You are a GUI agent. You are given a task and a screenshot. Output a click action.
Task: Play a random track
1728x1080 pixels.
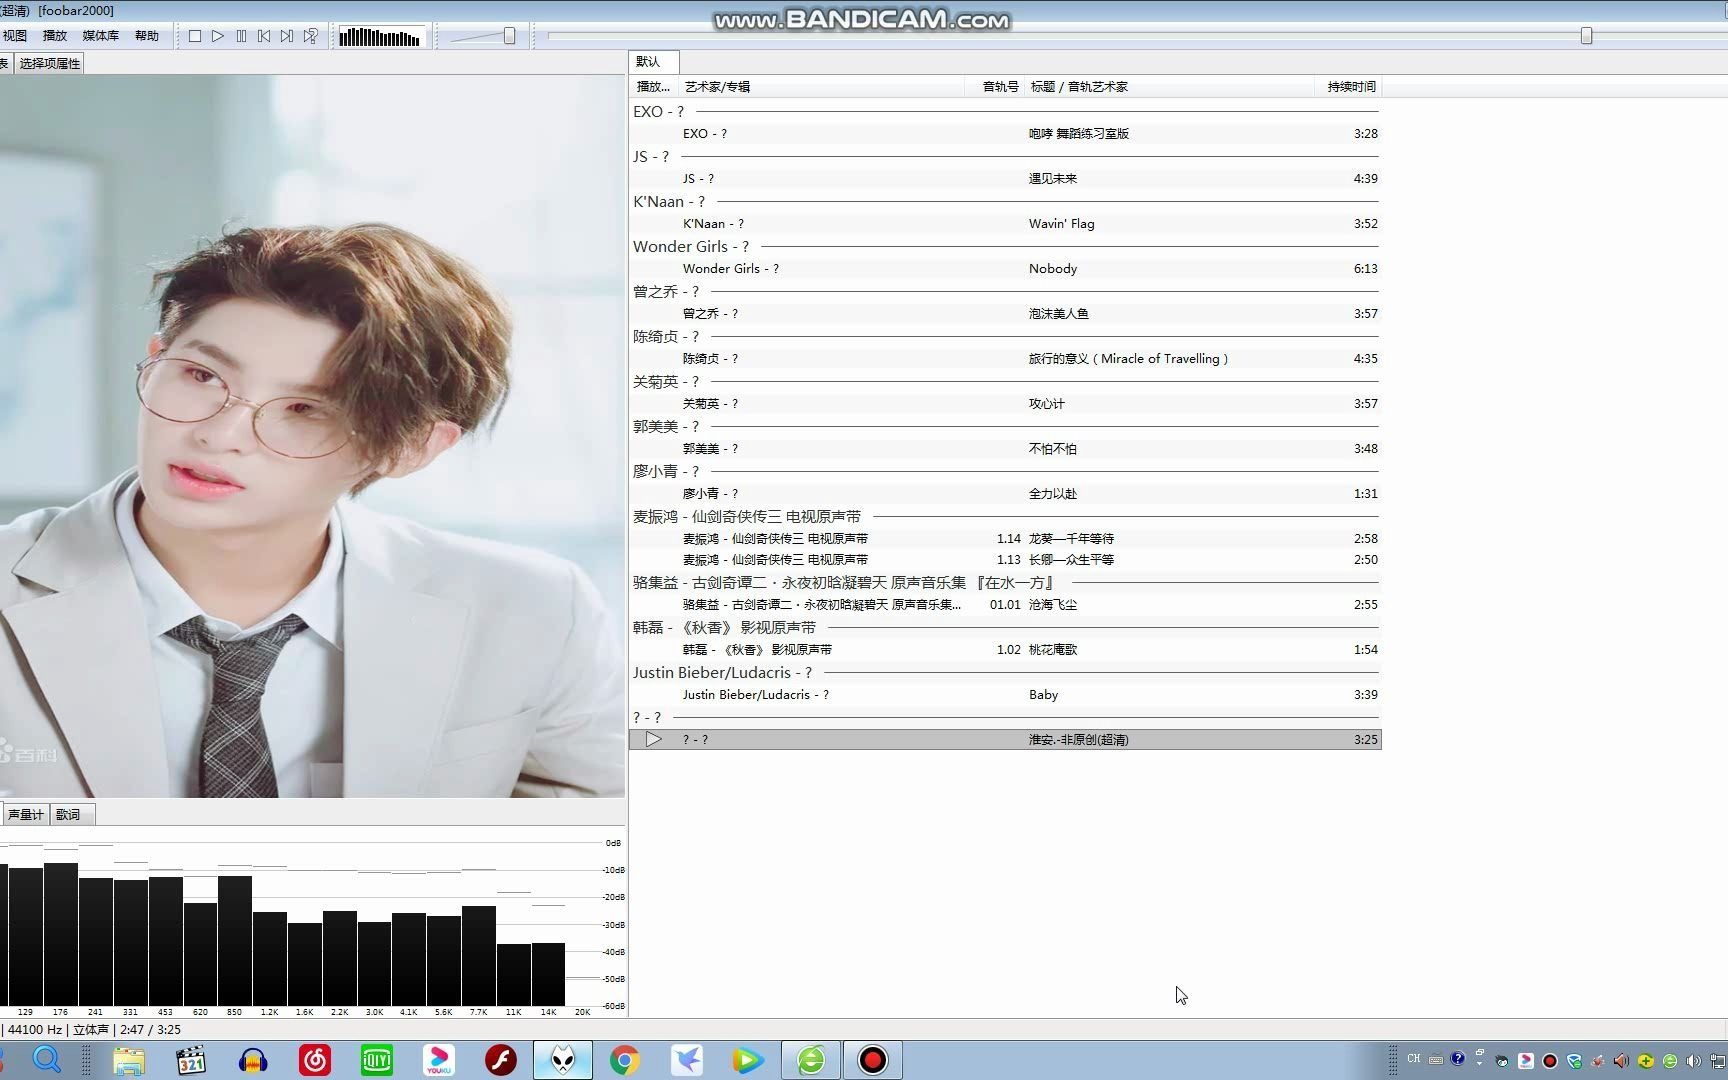click(x=311, y=36)
